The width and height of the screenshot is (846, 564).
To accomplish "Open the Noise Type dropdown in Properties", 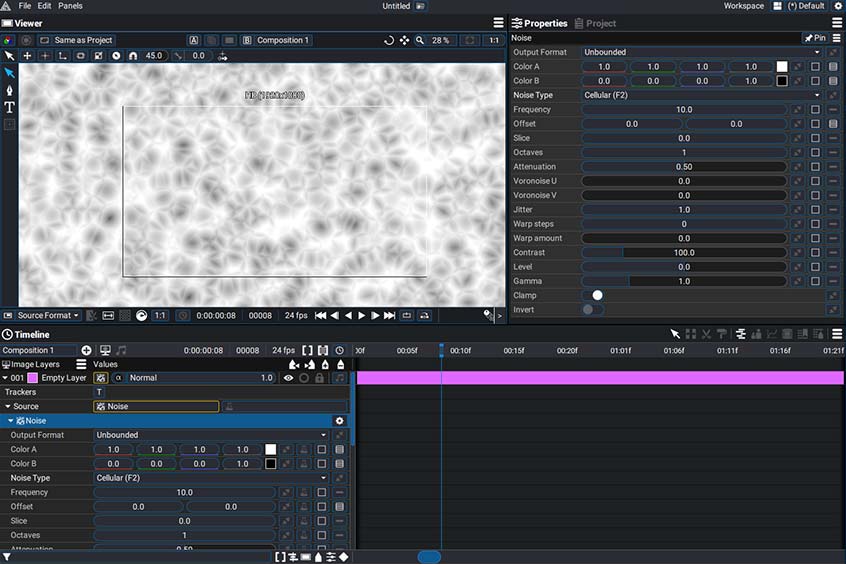I will coord(701,94).
